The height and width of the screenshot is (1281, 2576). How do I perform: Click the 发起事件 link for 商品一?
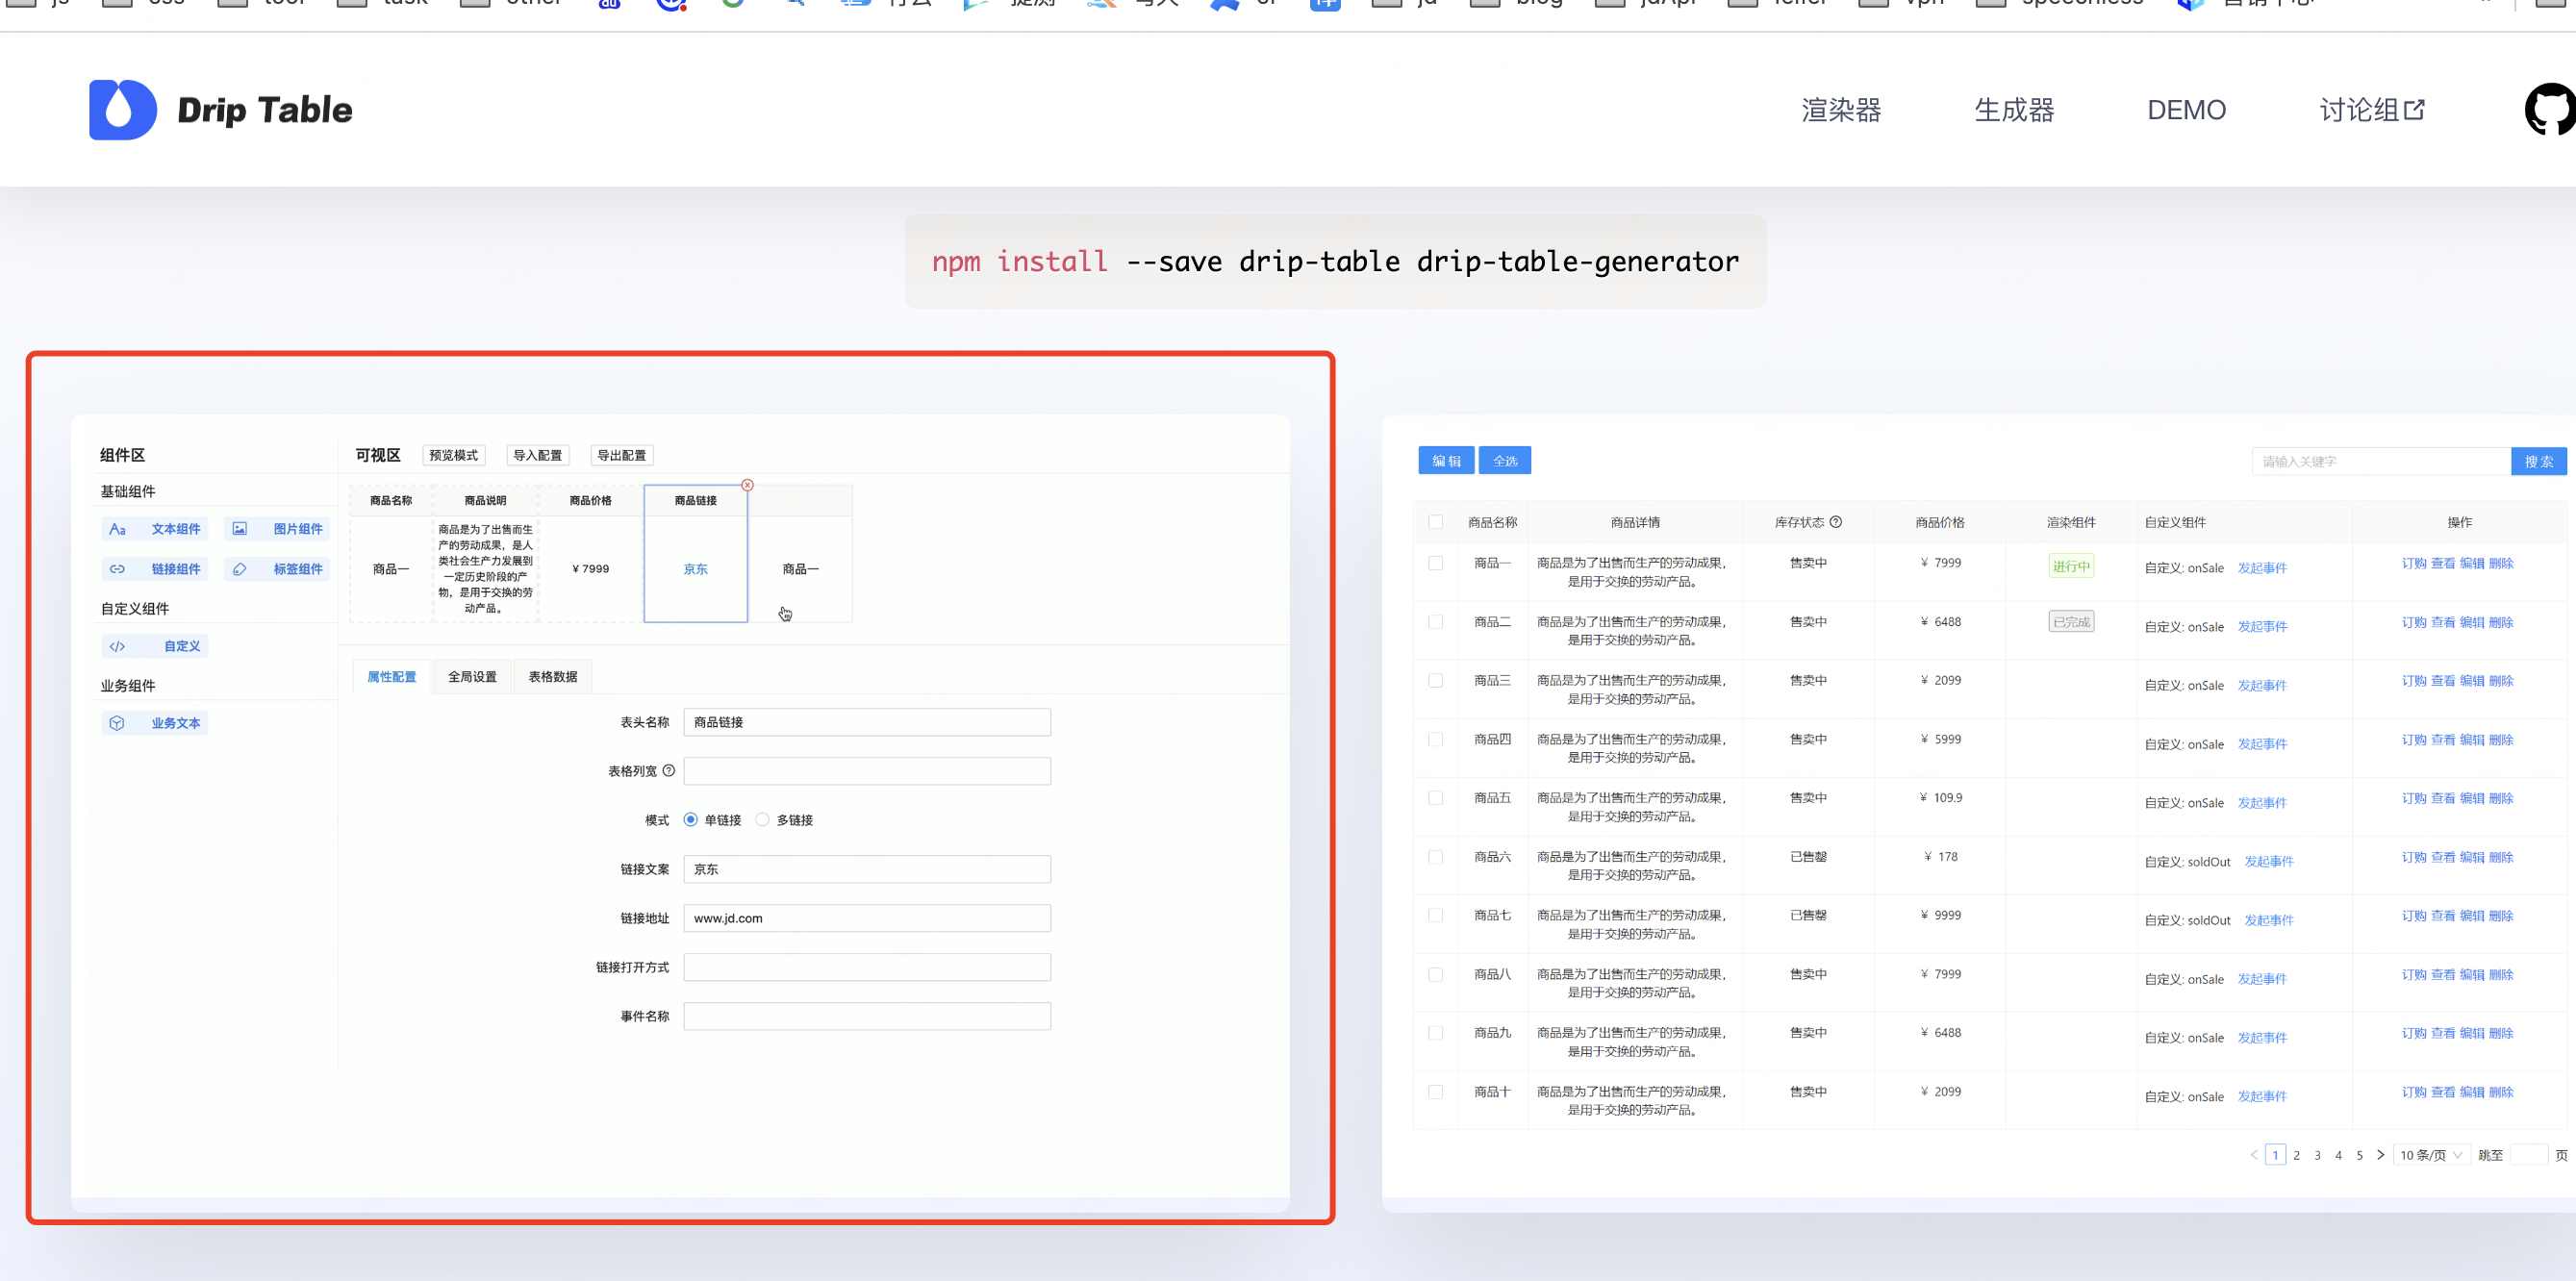2263,567
